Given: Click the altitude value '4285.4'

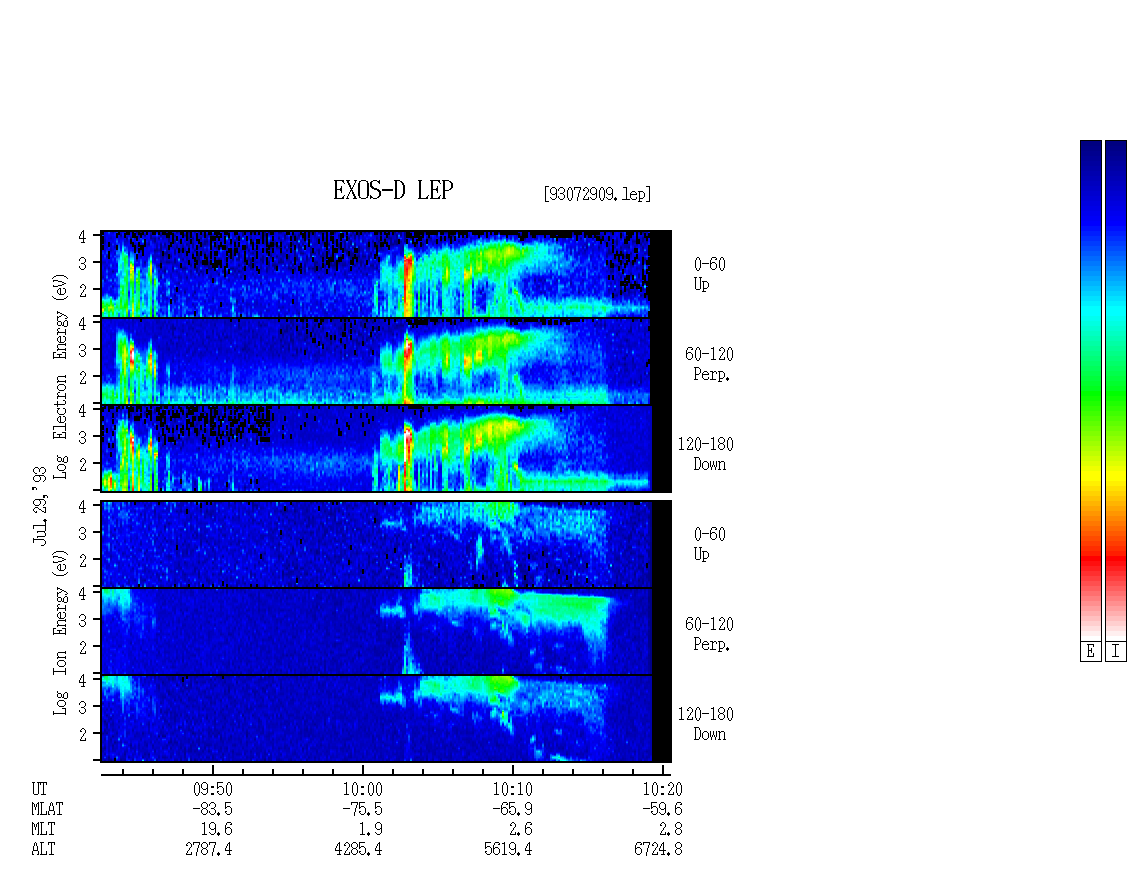Looking at the screenshot, I should coord(359,850).
